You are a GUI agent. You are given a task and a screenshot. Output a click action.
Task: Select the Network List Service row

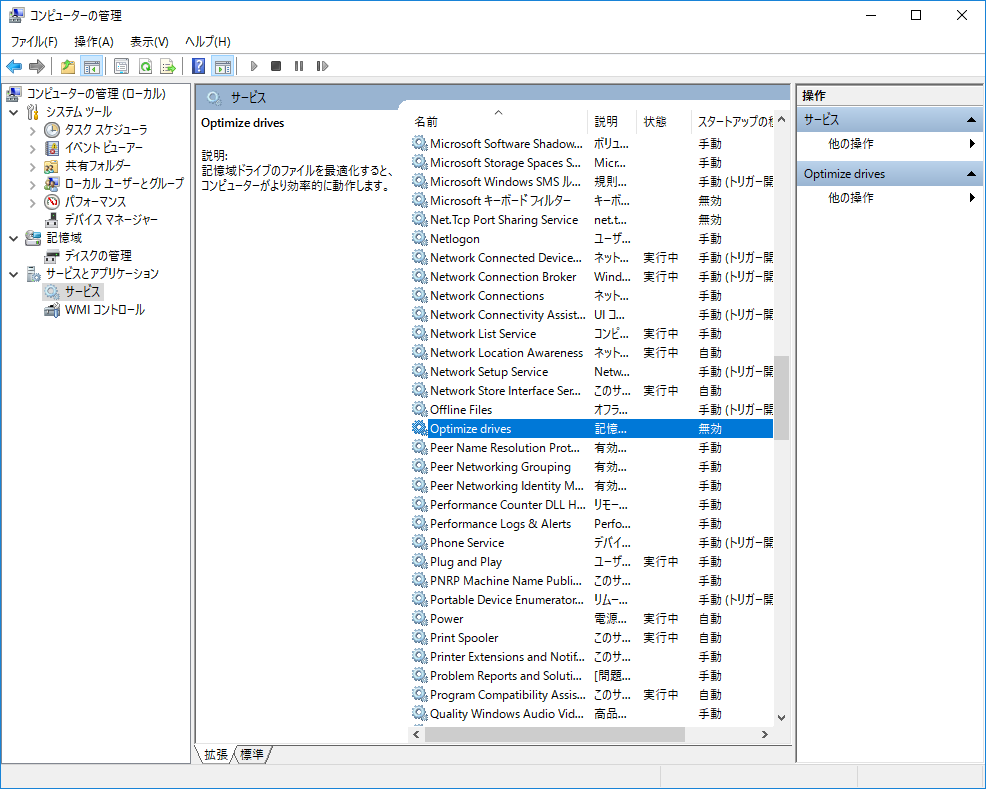[592, 334]
